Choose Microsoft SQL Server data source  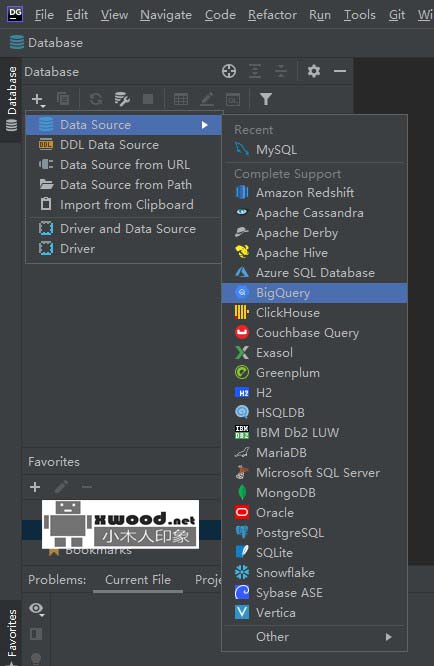point(314,472)
